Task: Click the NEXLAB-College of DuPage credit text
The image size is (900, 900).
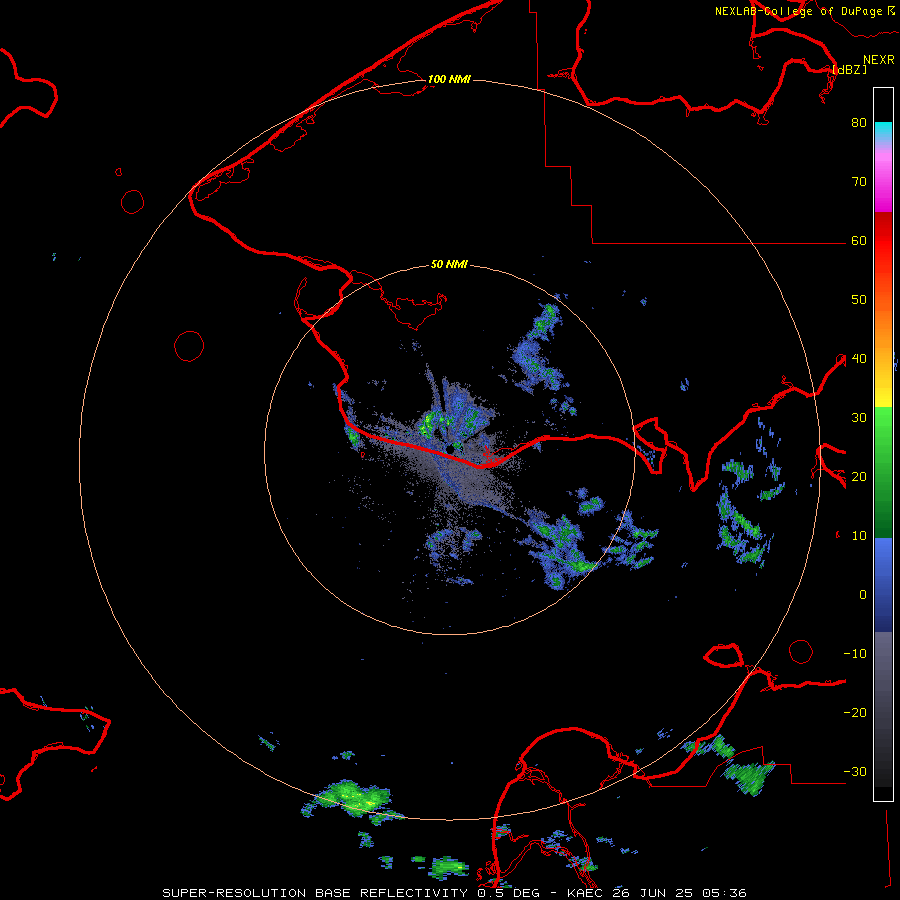Action: 798,11
